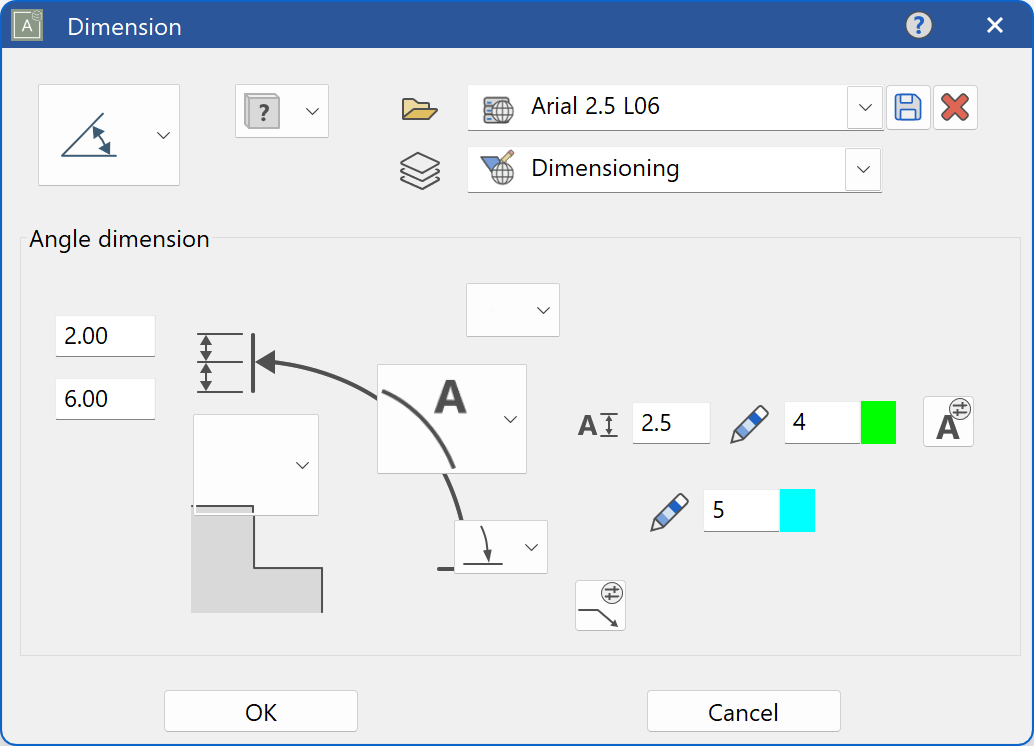Click the leader line adjustment icon below the angle dropdown

tap(600, 605)
